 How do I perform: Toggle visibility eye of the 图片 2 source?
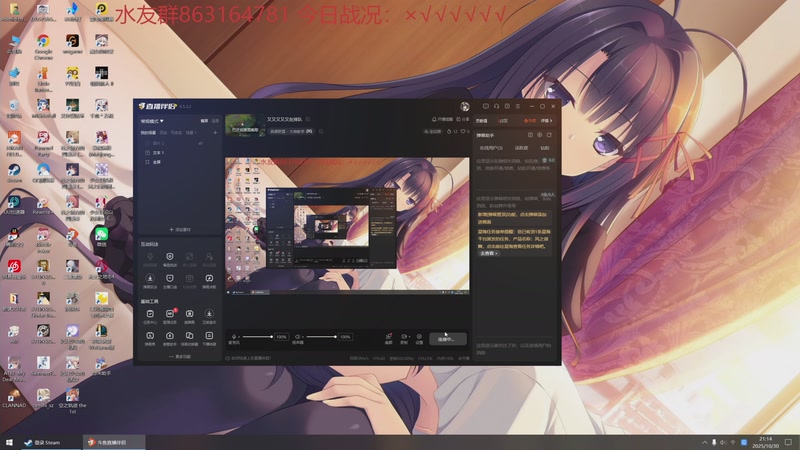pos(201,143)
